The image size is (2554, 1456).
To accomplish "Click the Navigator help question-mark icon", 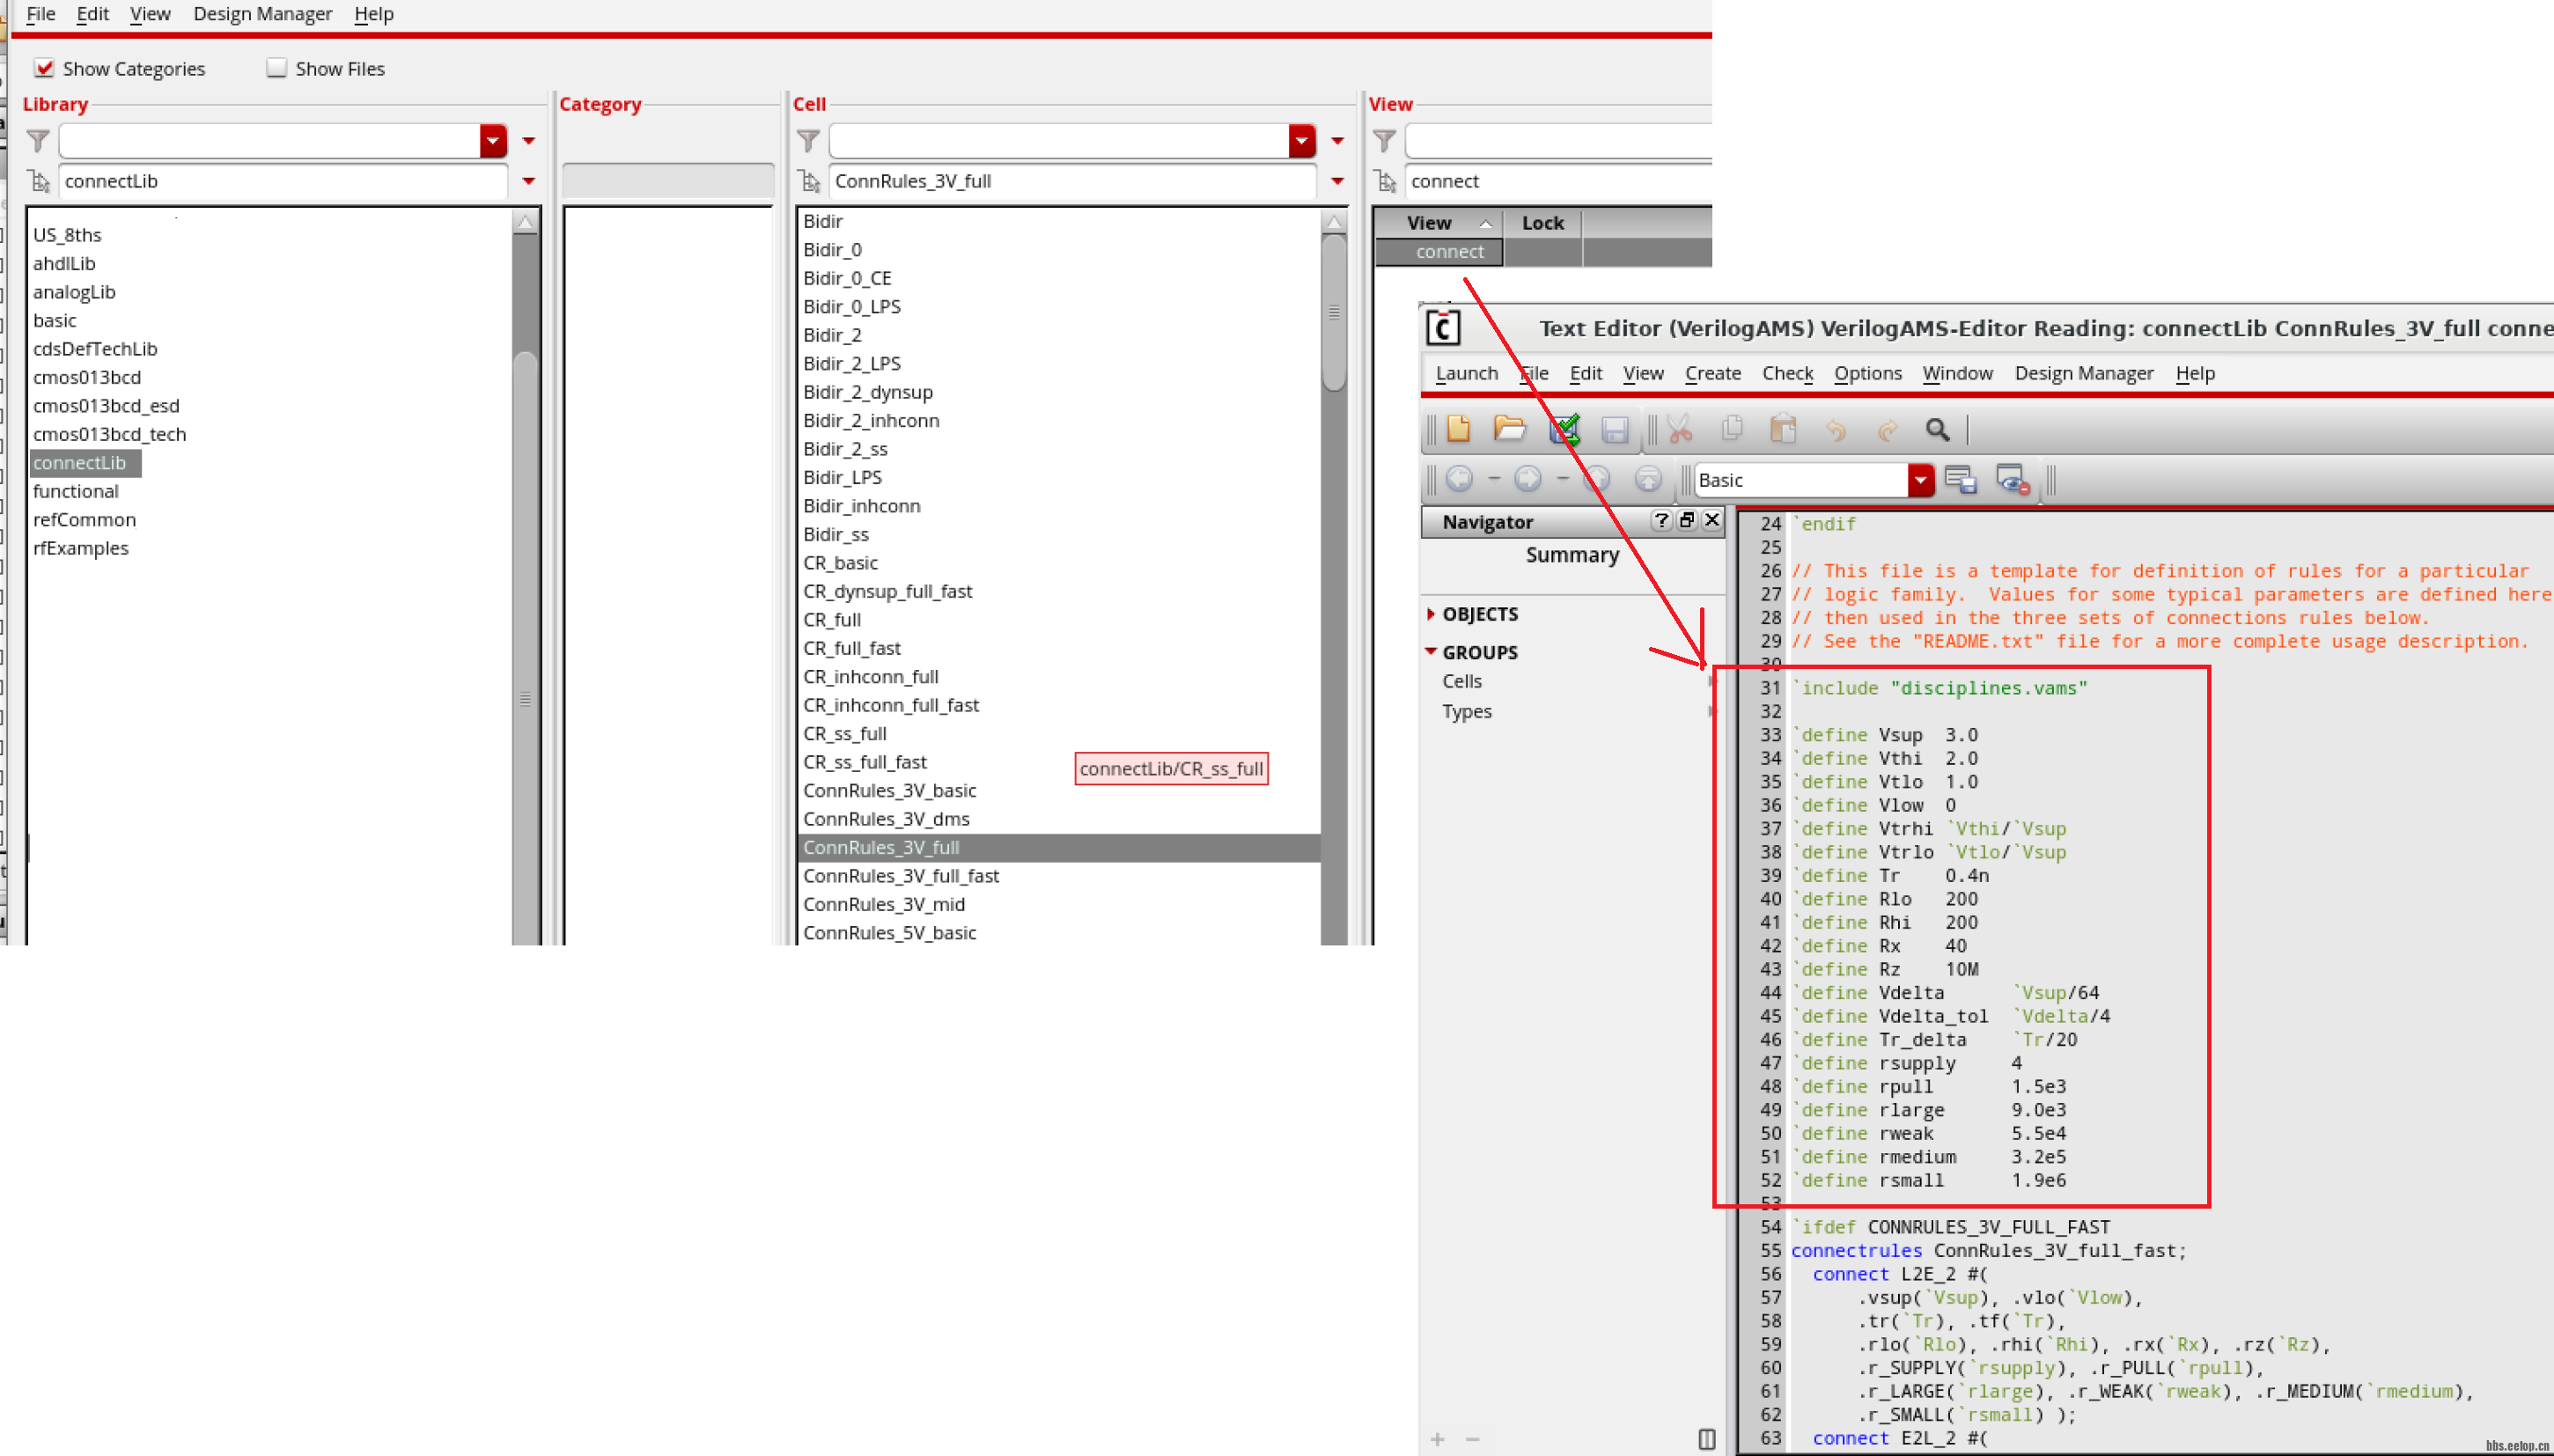I will point(1661,520).
